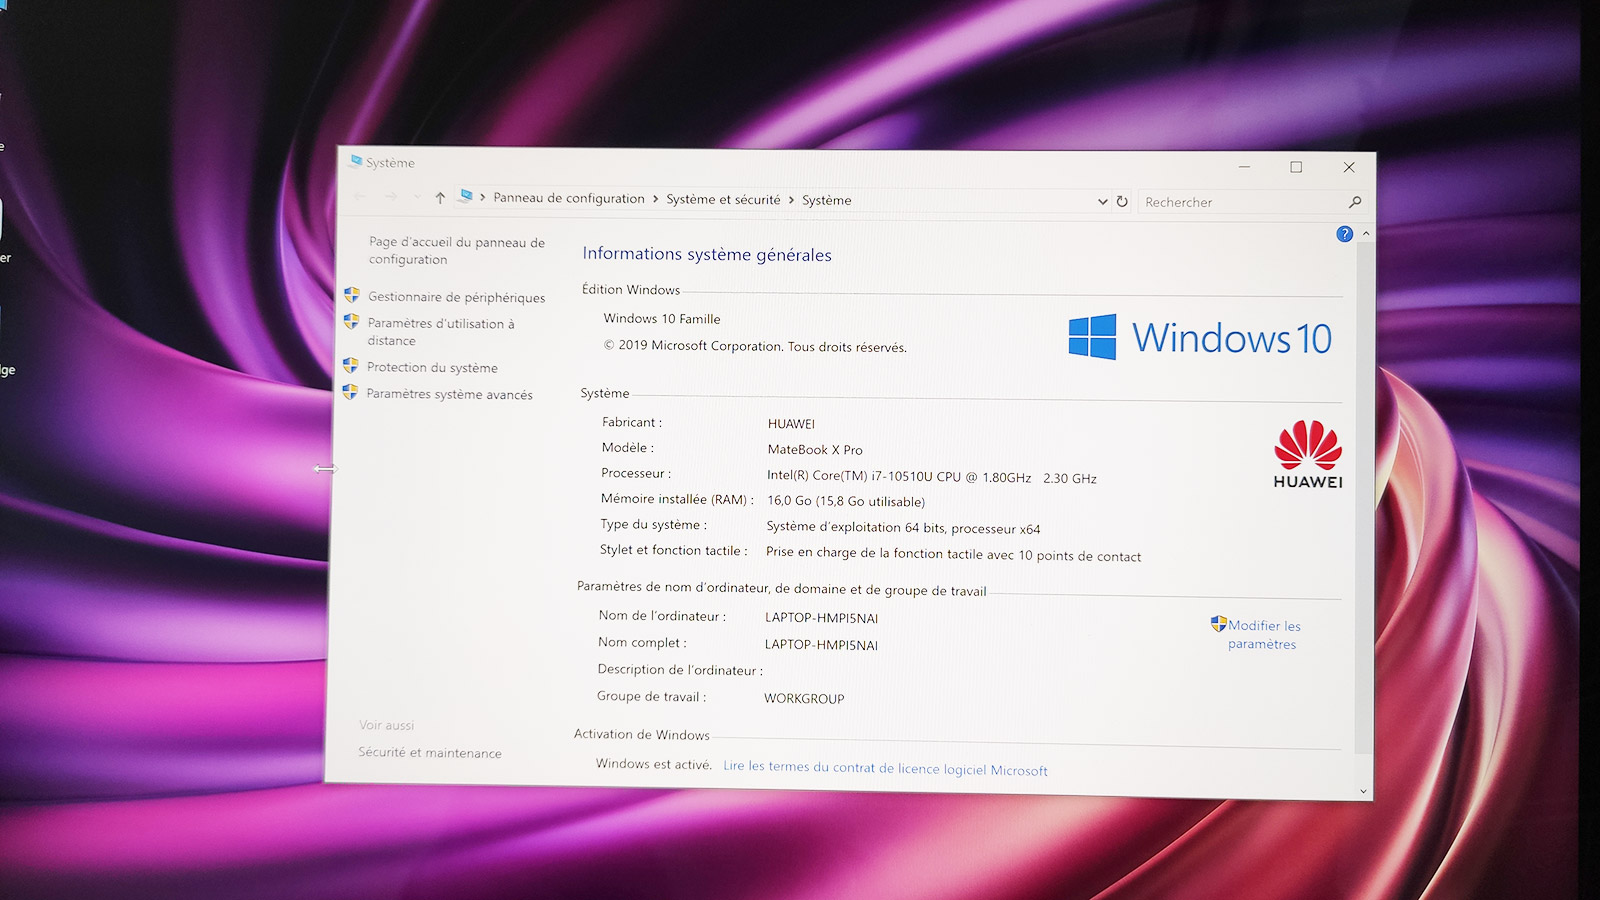
Task: Close the Système window
Action: [1349, 167]
